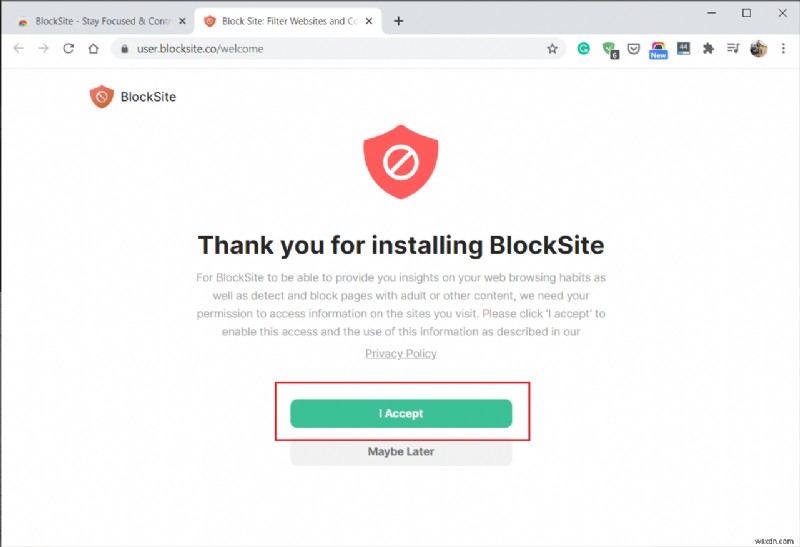Click the green I Accept button
This screenshot has height=547, width=800.
401,413
